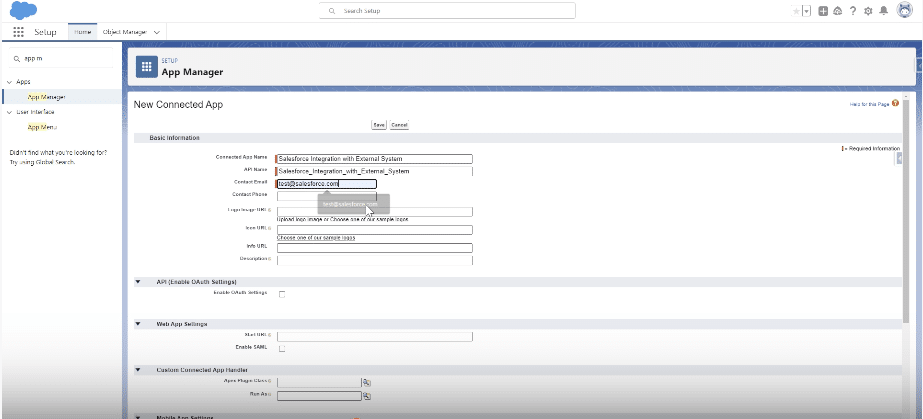Click the Start URL field
Screen dimensions: 923x419
[x=375, y=337]
